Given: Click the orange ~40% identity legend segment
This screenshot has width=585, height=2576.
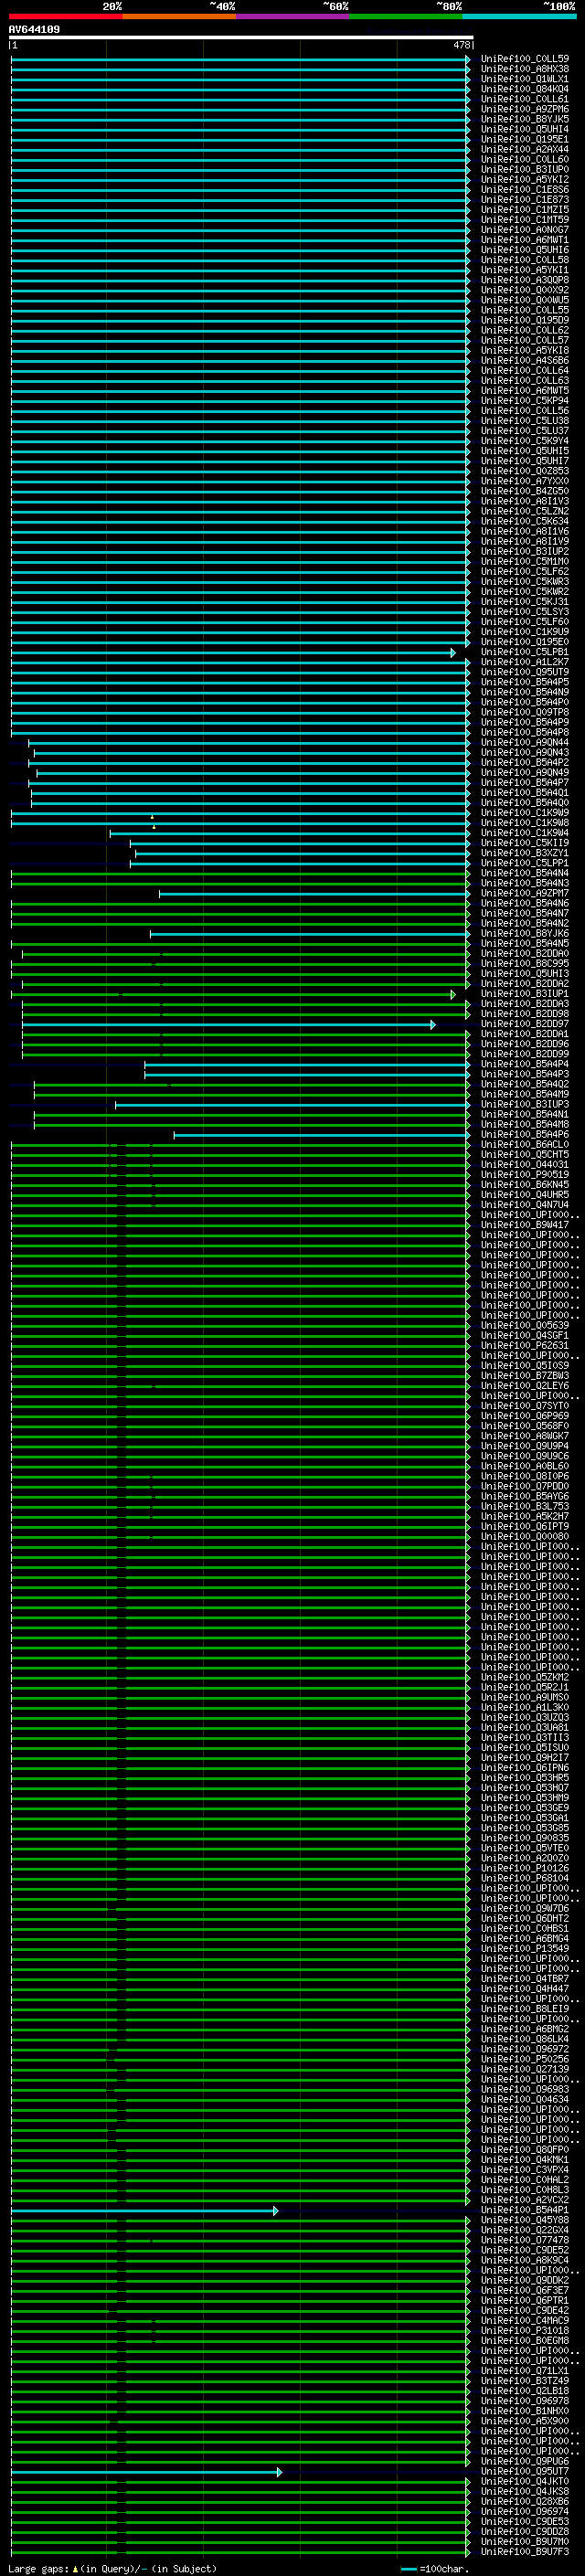Looking at the screenshot, I should 179,16.
